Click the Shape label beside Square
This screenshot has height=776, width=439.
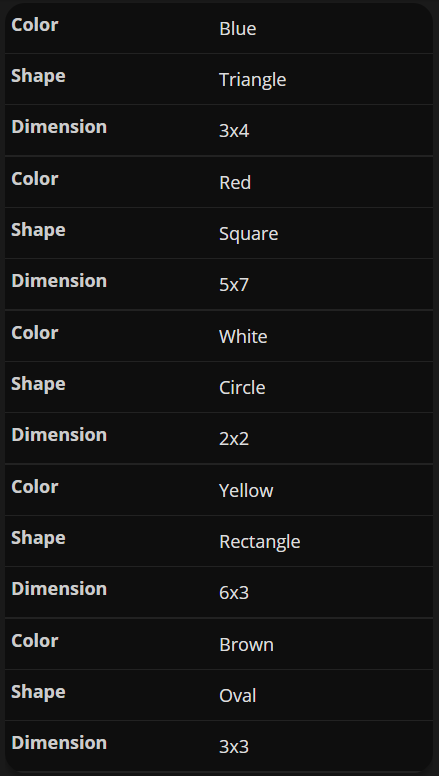(38, 230)
